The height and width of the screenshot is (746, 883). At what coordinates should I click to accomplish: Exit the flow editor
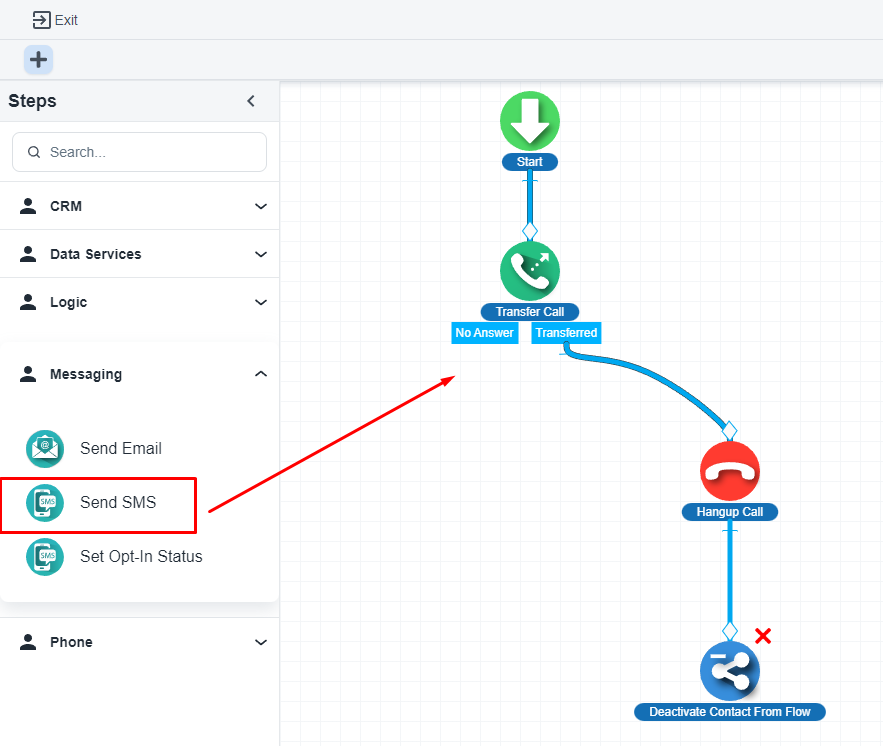[x=55, y=20]
